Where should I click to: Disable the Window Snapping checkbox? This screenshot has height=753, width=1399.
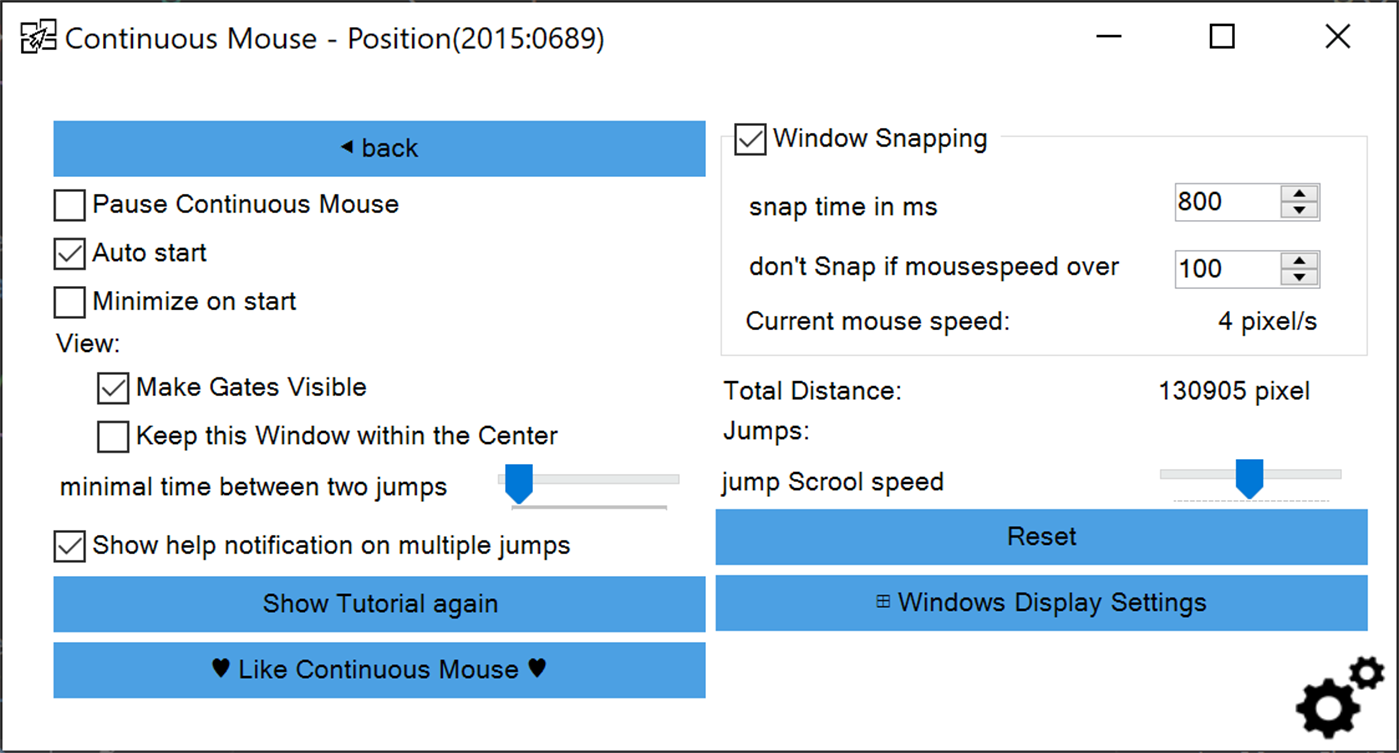(750, 139)
